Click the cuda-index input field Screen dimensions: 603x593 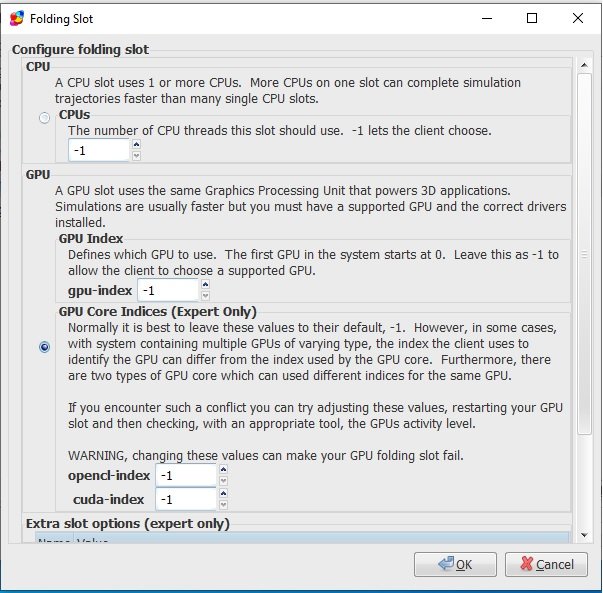click(186, 499)
